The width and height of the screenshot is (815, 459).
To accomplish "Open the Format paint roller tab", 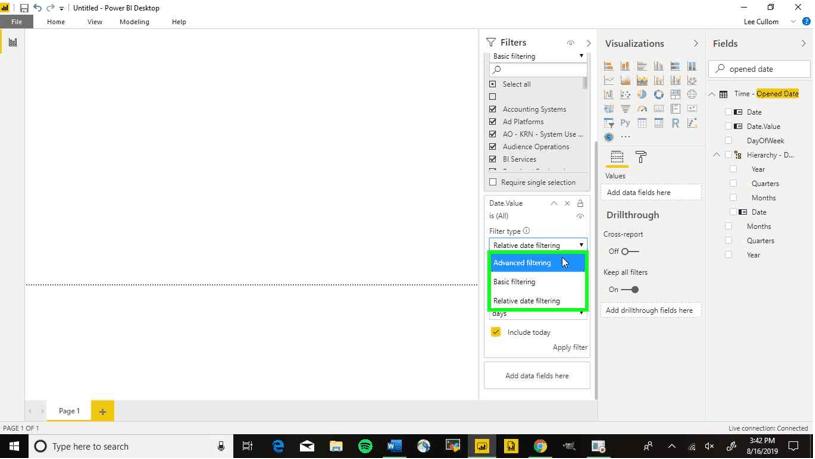I will click(x=641, y=156).
